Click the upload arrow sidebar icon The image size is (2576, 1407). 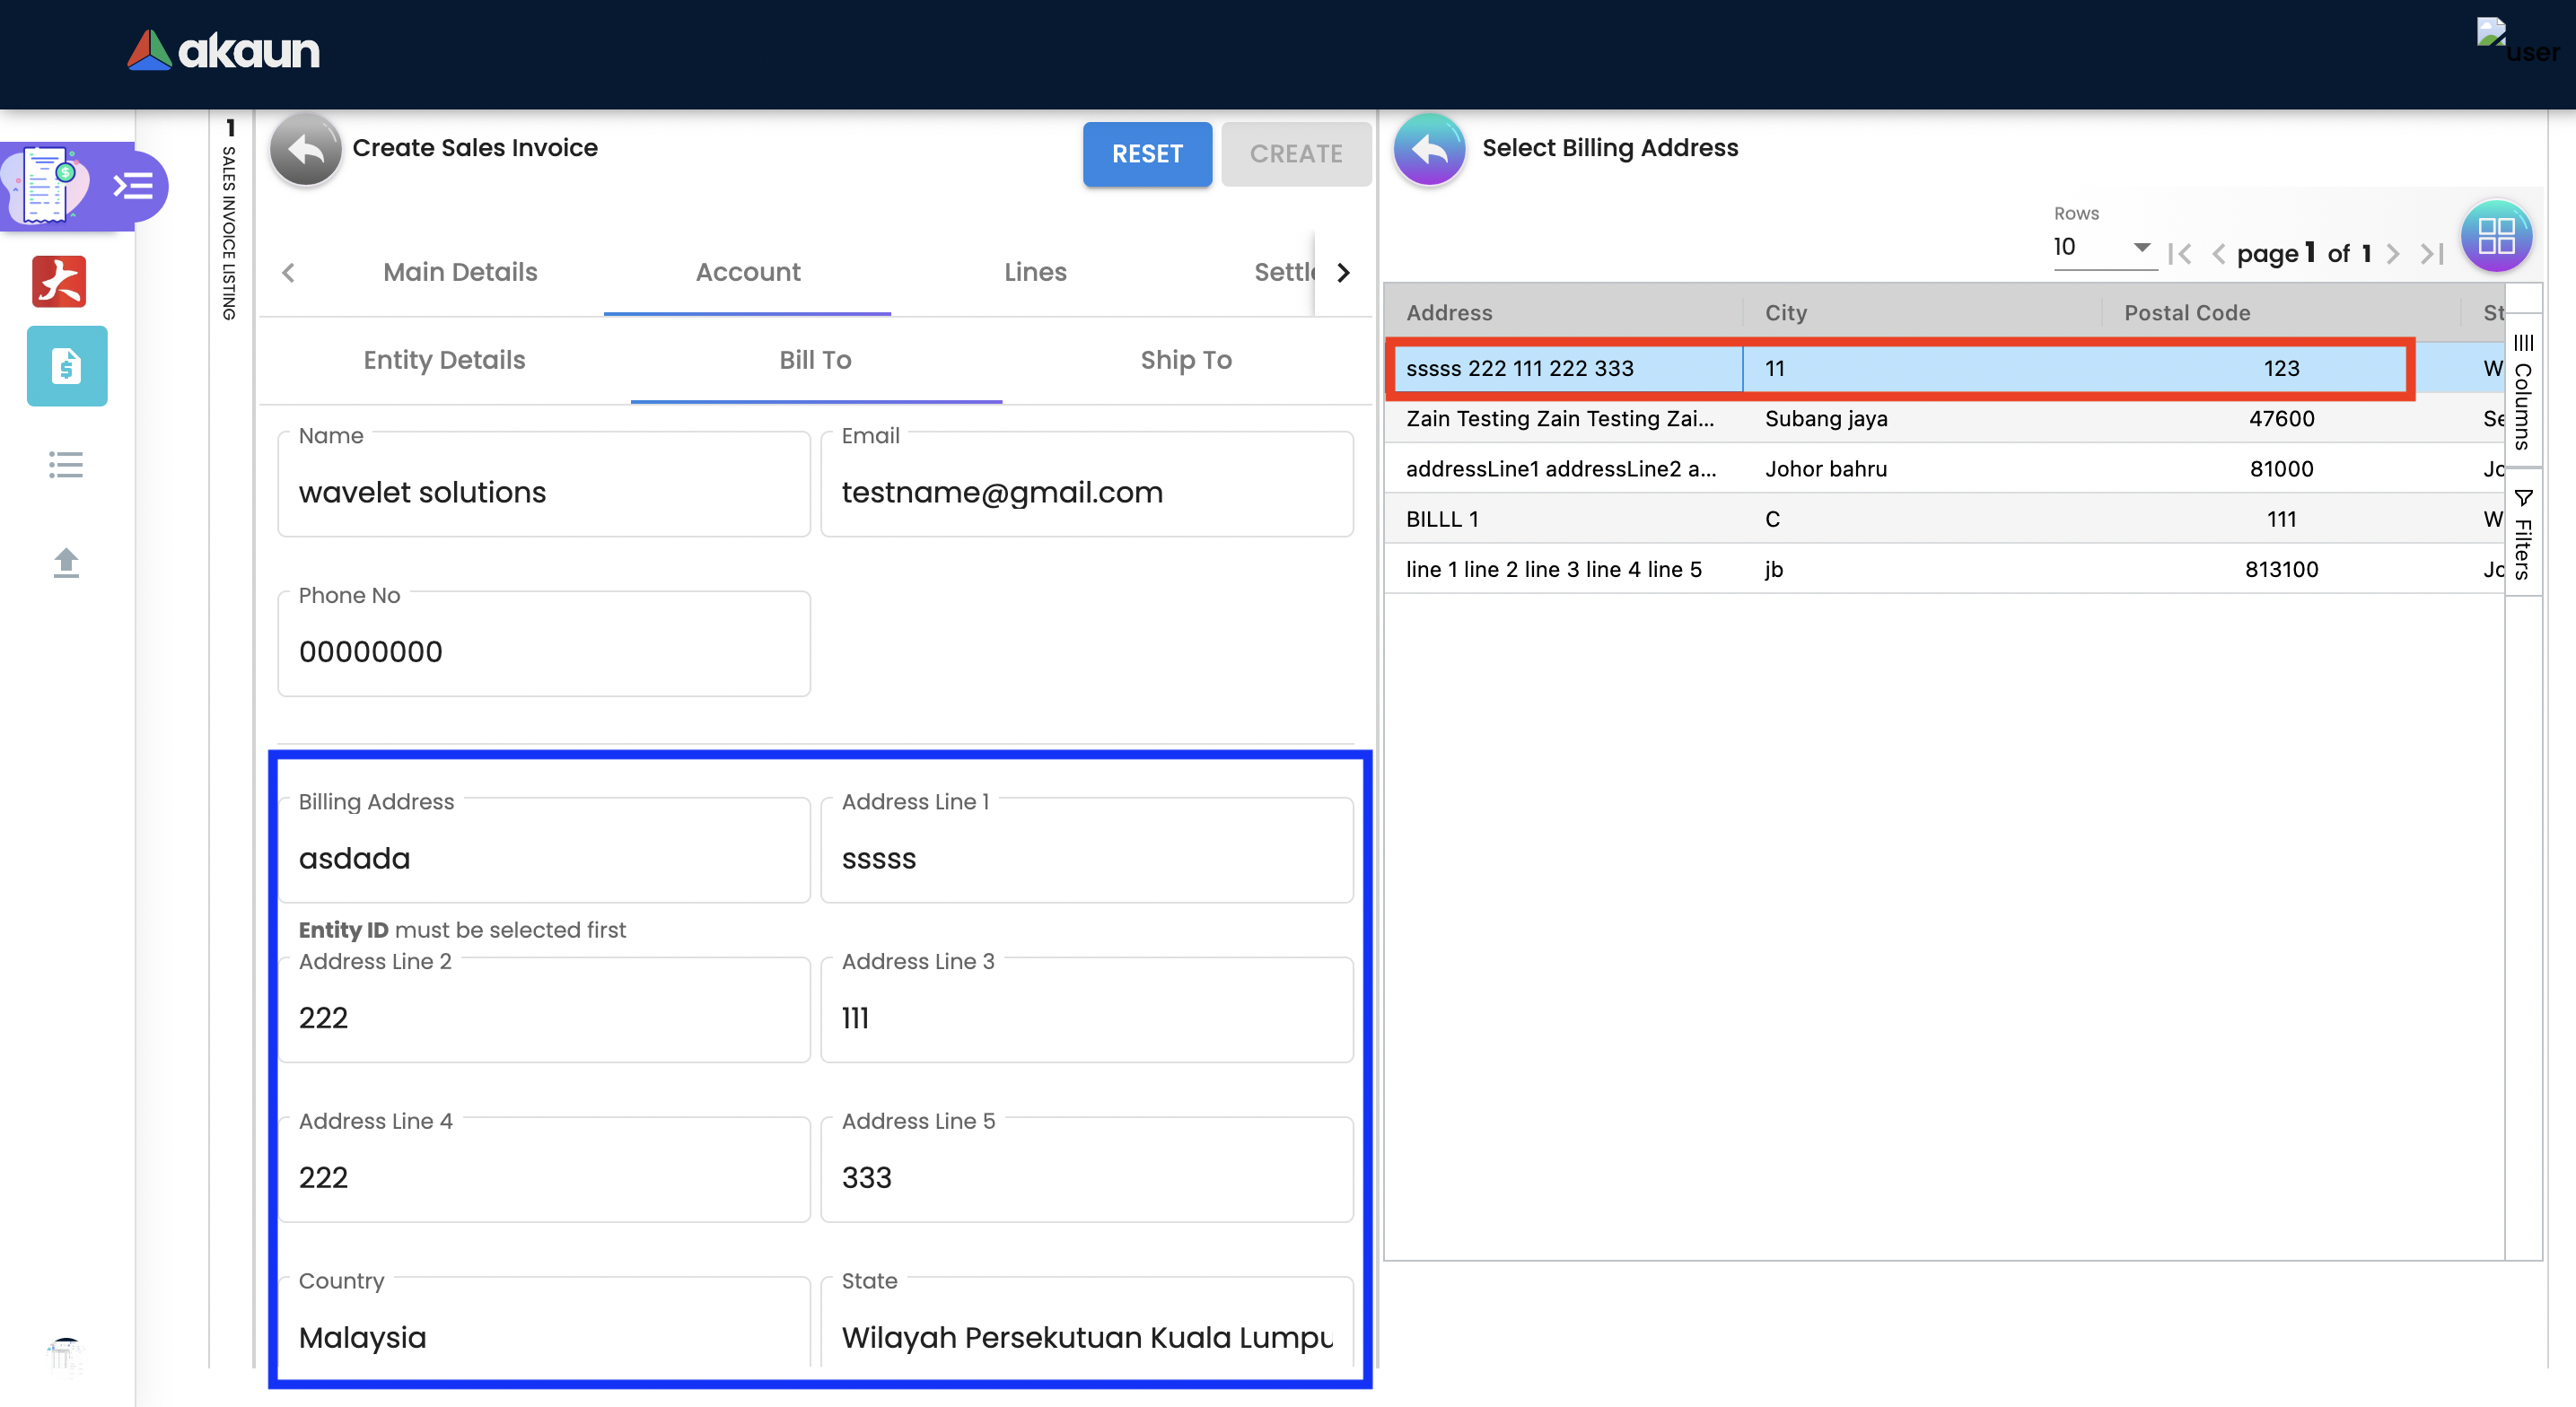[66, 563]
